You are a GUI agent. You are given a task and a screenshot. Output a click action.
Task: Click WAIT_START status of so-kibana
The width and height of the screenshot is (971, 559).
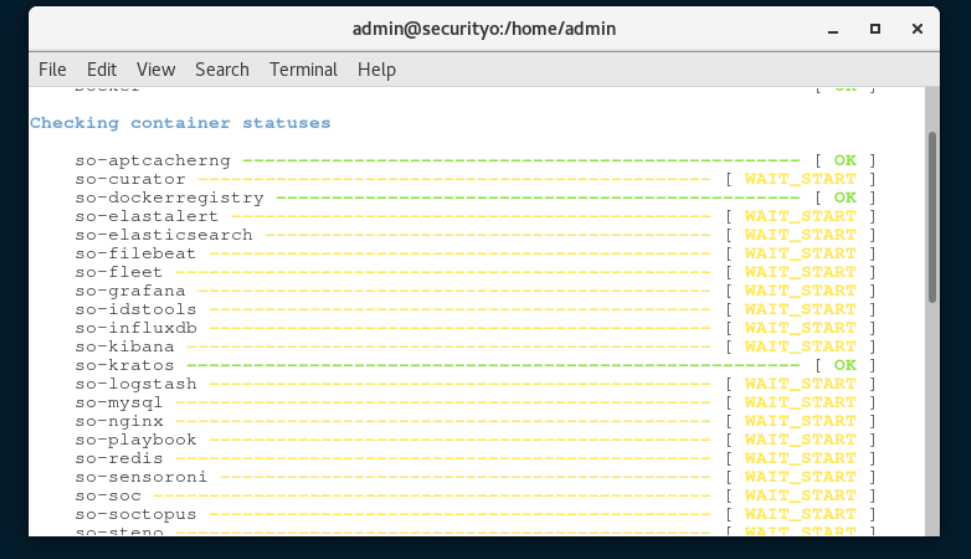[800, 346]
